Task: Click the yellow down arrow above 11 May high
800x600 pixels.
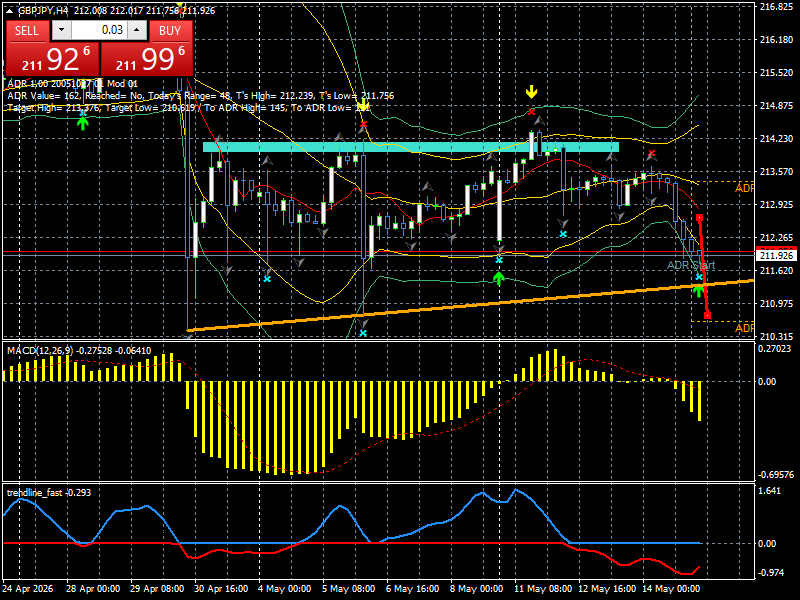Action: (532, 92)
